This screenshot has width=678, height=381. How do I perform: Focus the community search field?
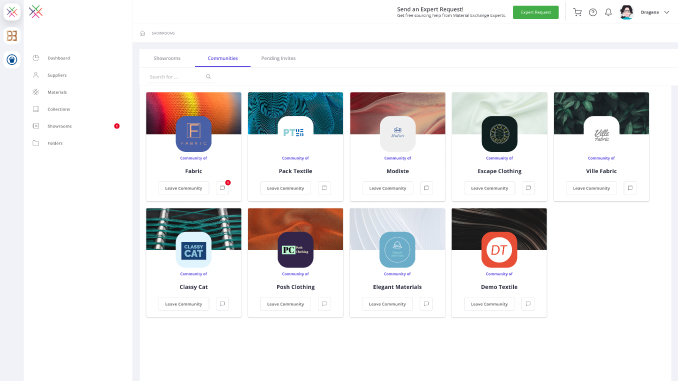tap(176, 77)
